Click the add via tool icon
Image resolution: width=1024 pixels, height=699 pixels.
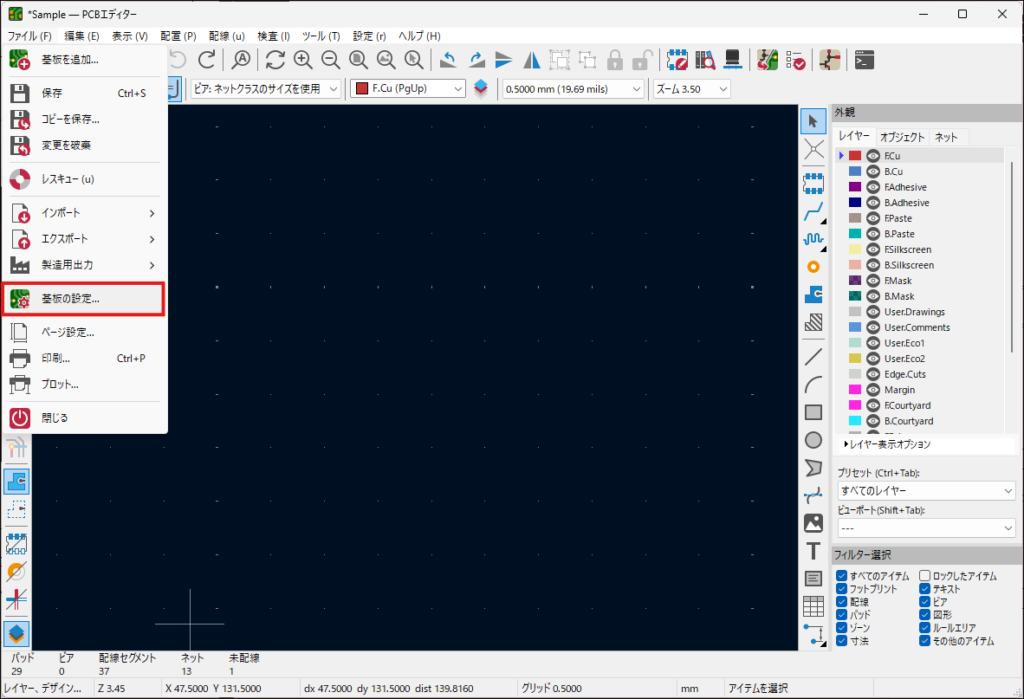(813, 267)
